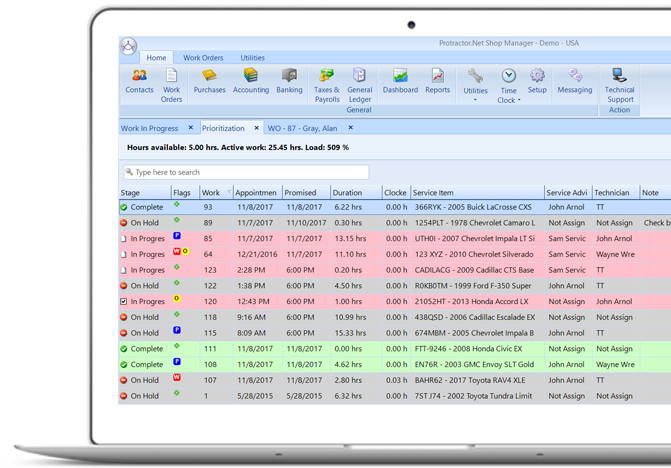Select '1254PLT - 1978 Chevrolet Camaro' cell
The height and width of the screenshot is (468, 671).
(x=477, y=223)
